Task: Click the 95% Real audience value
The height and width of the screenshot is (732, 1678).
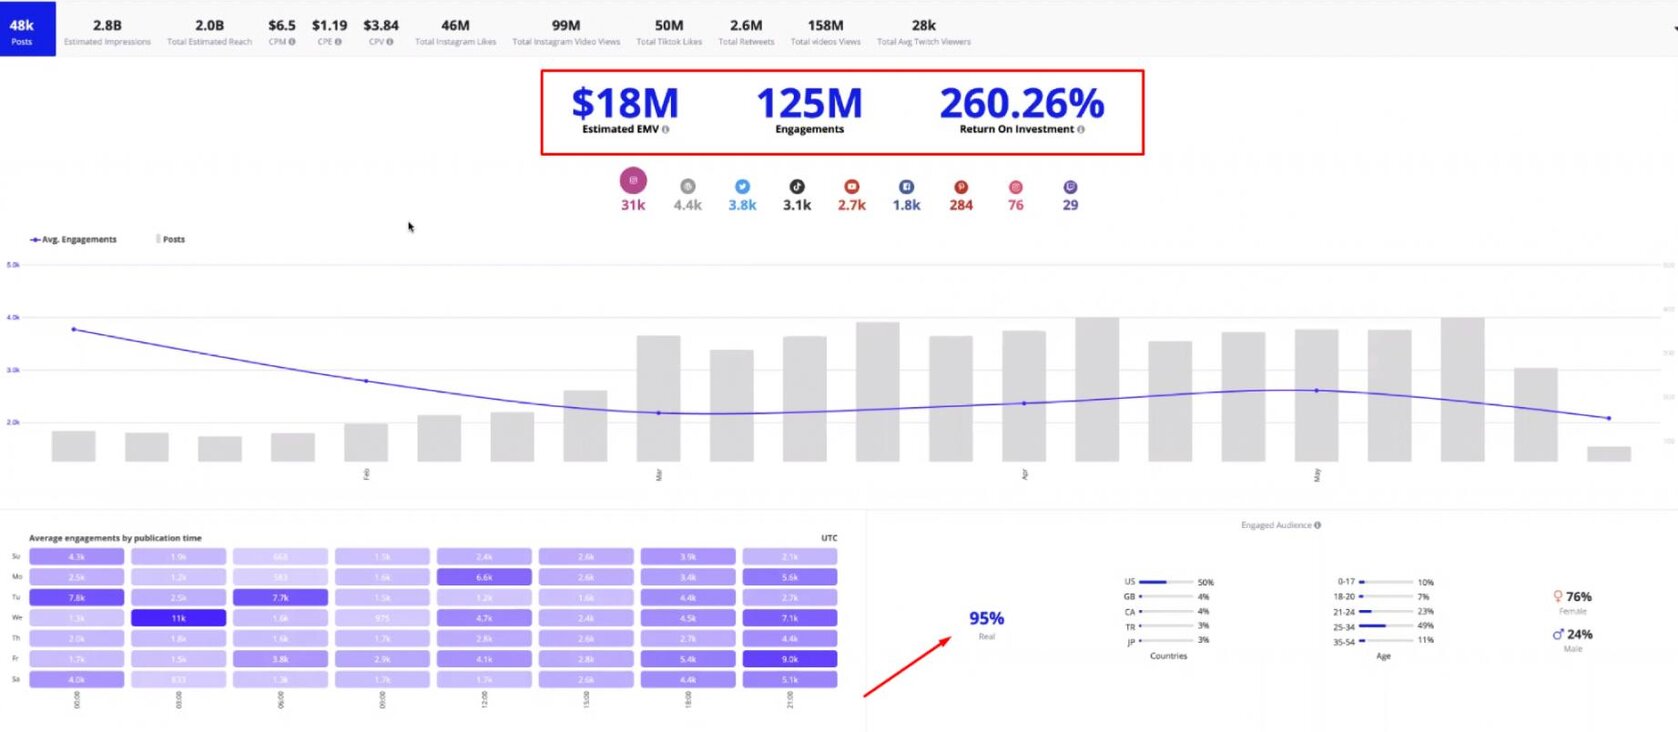Action: pos(986,619)
